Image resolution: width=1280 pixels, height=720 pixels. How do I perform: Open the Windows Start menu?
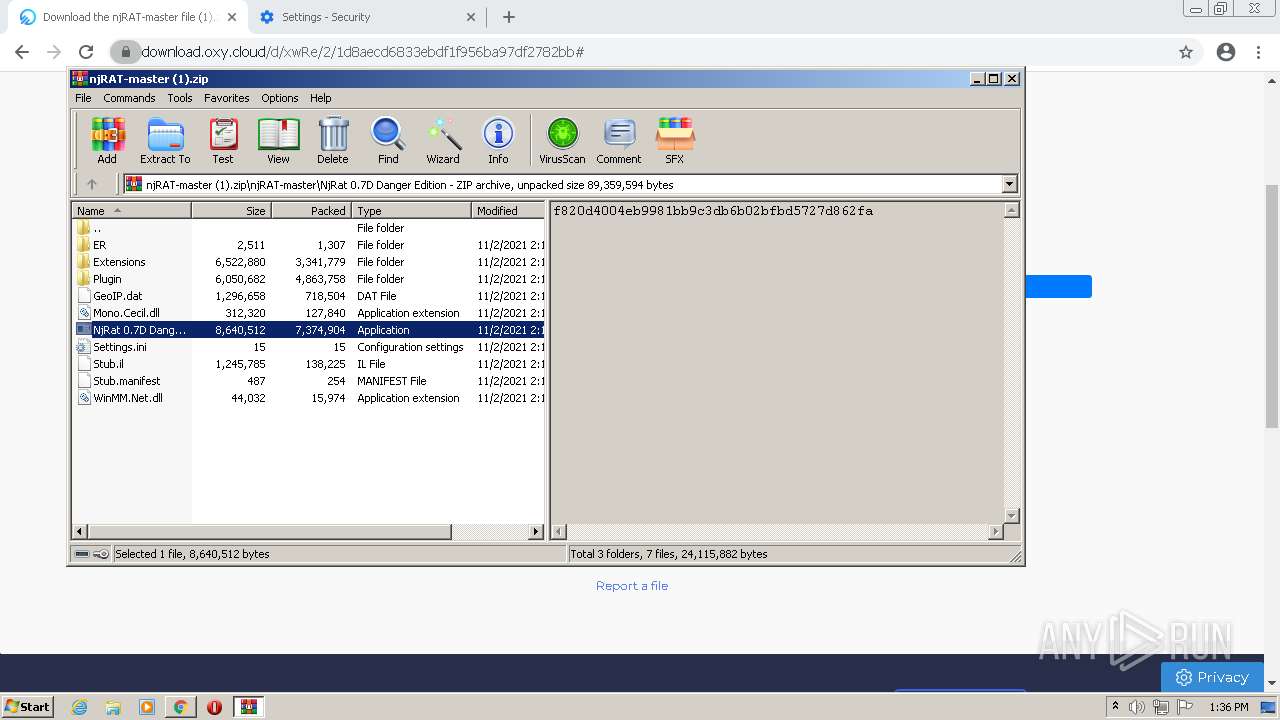(28, 706)
